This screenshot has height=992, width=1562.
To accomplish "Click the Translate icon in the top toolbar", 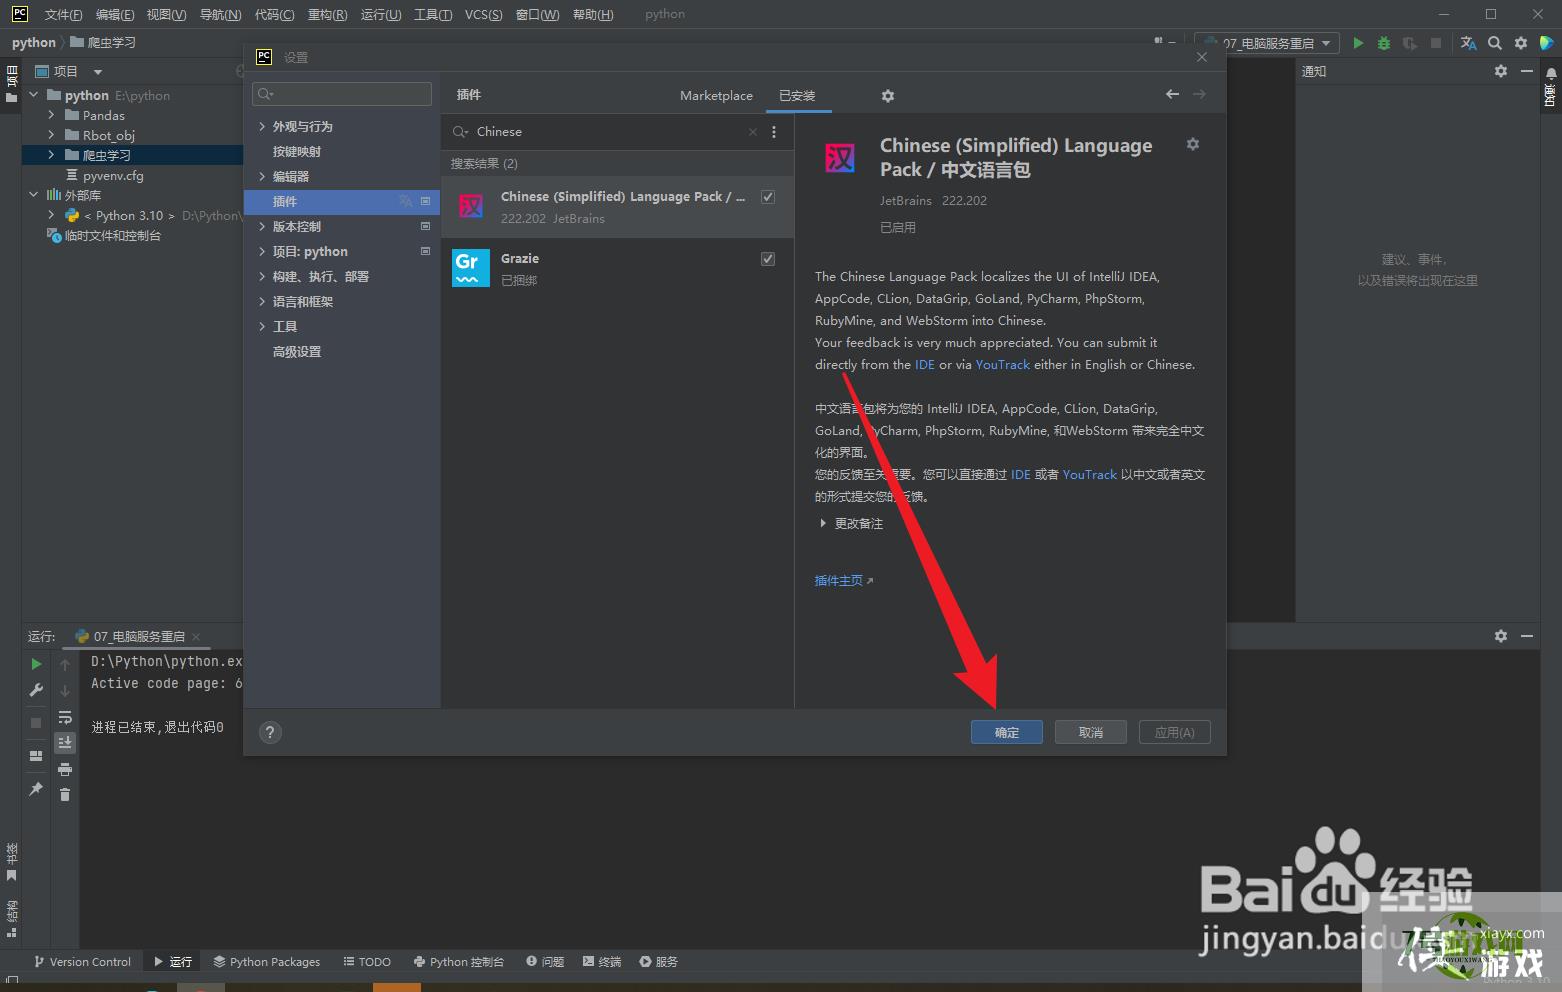I will [1468, 43].
